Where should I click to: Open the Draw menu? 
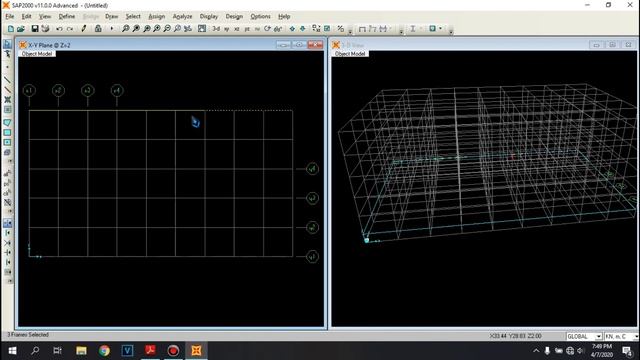point(111,17)
